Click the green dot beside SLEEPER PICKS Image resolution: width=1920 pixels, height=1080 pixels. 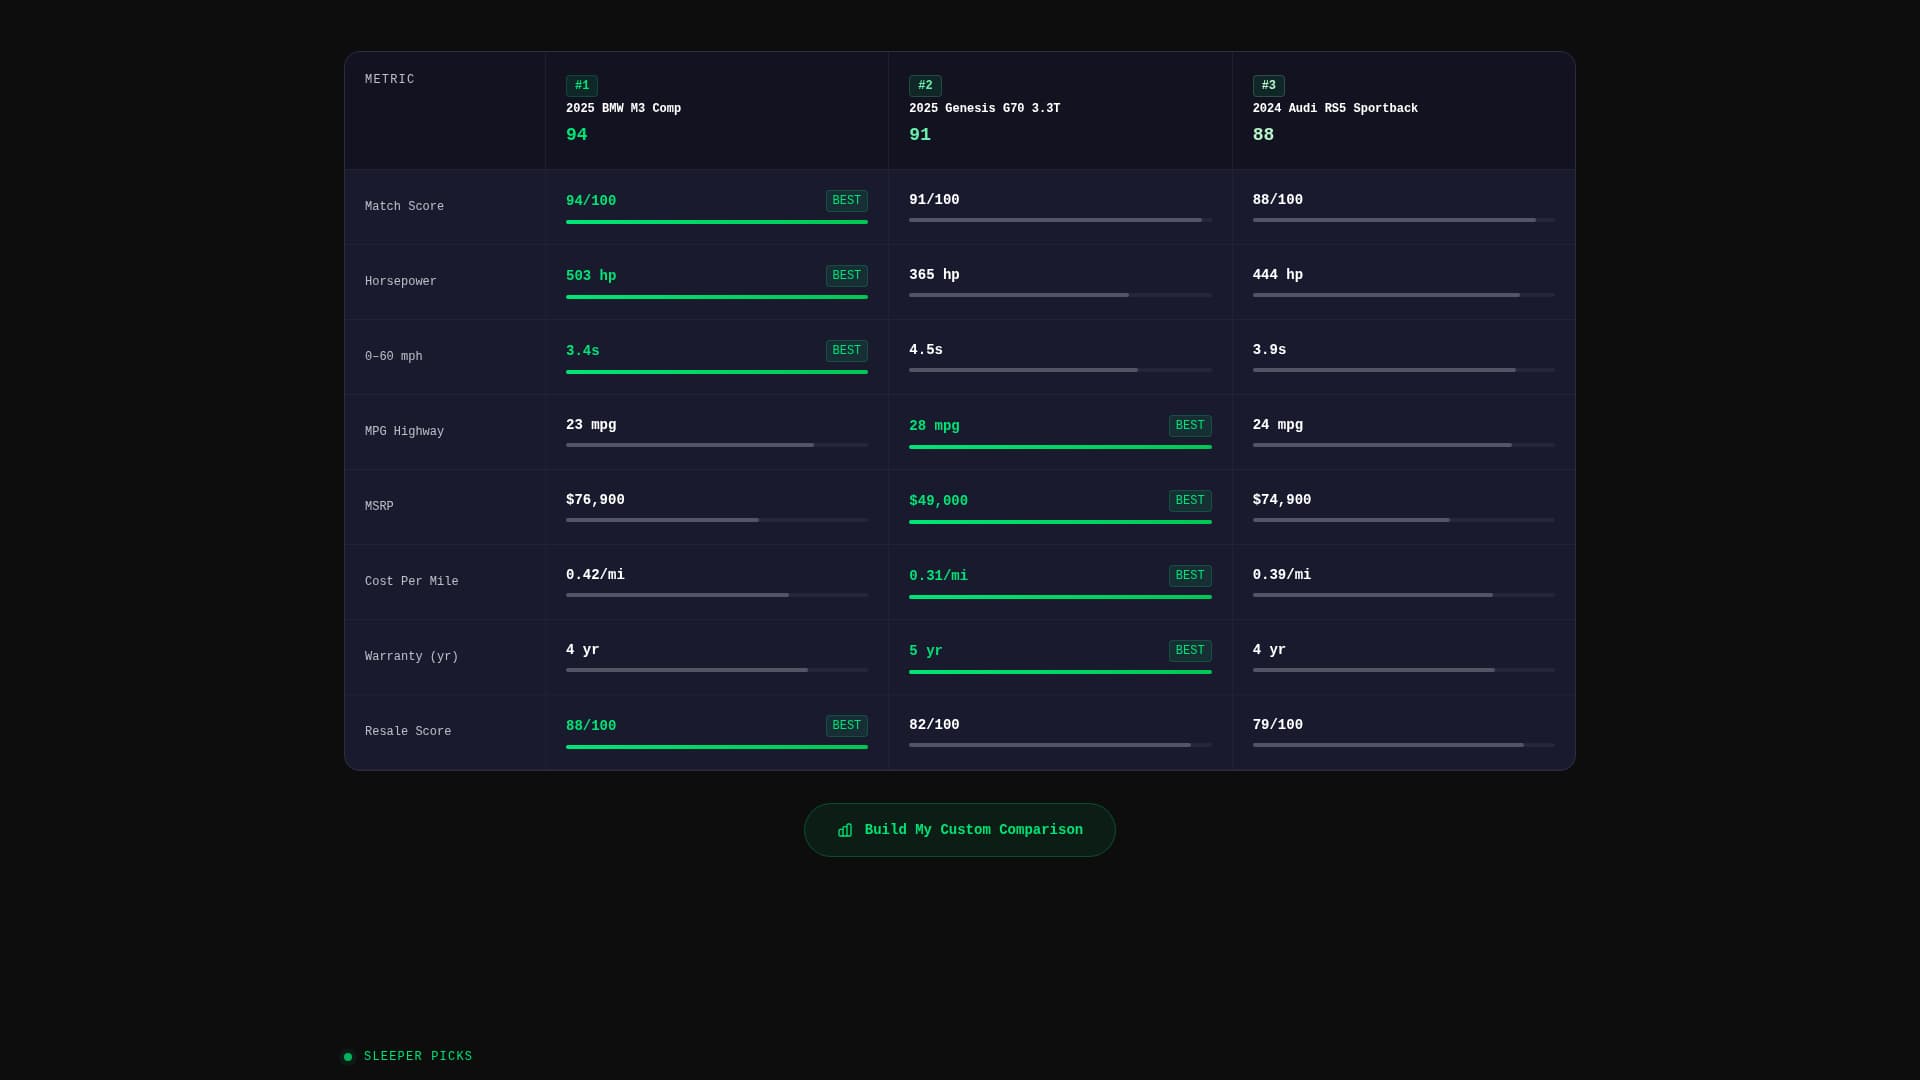(348, 1057)
